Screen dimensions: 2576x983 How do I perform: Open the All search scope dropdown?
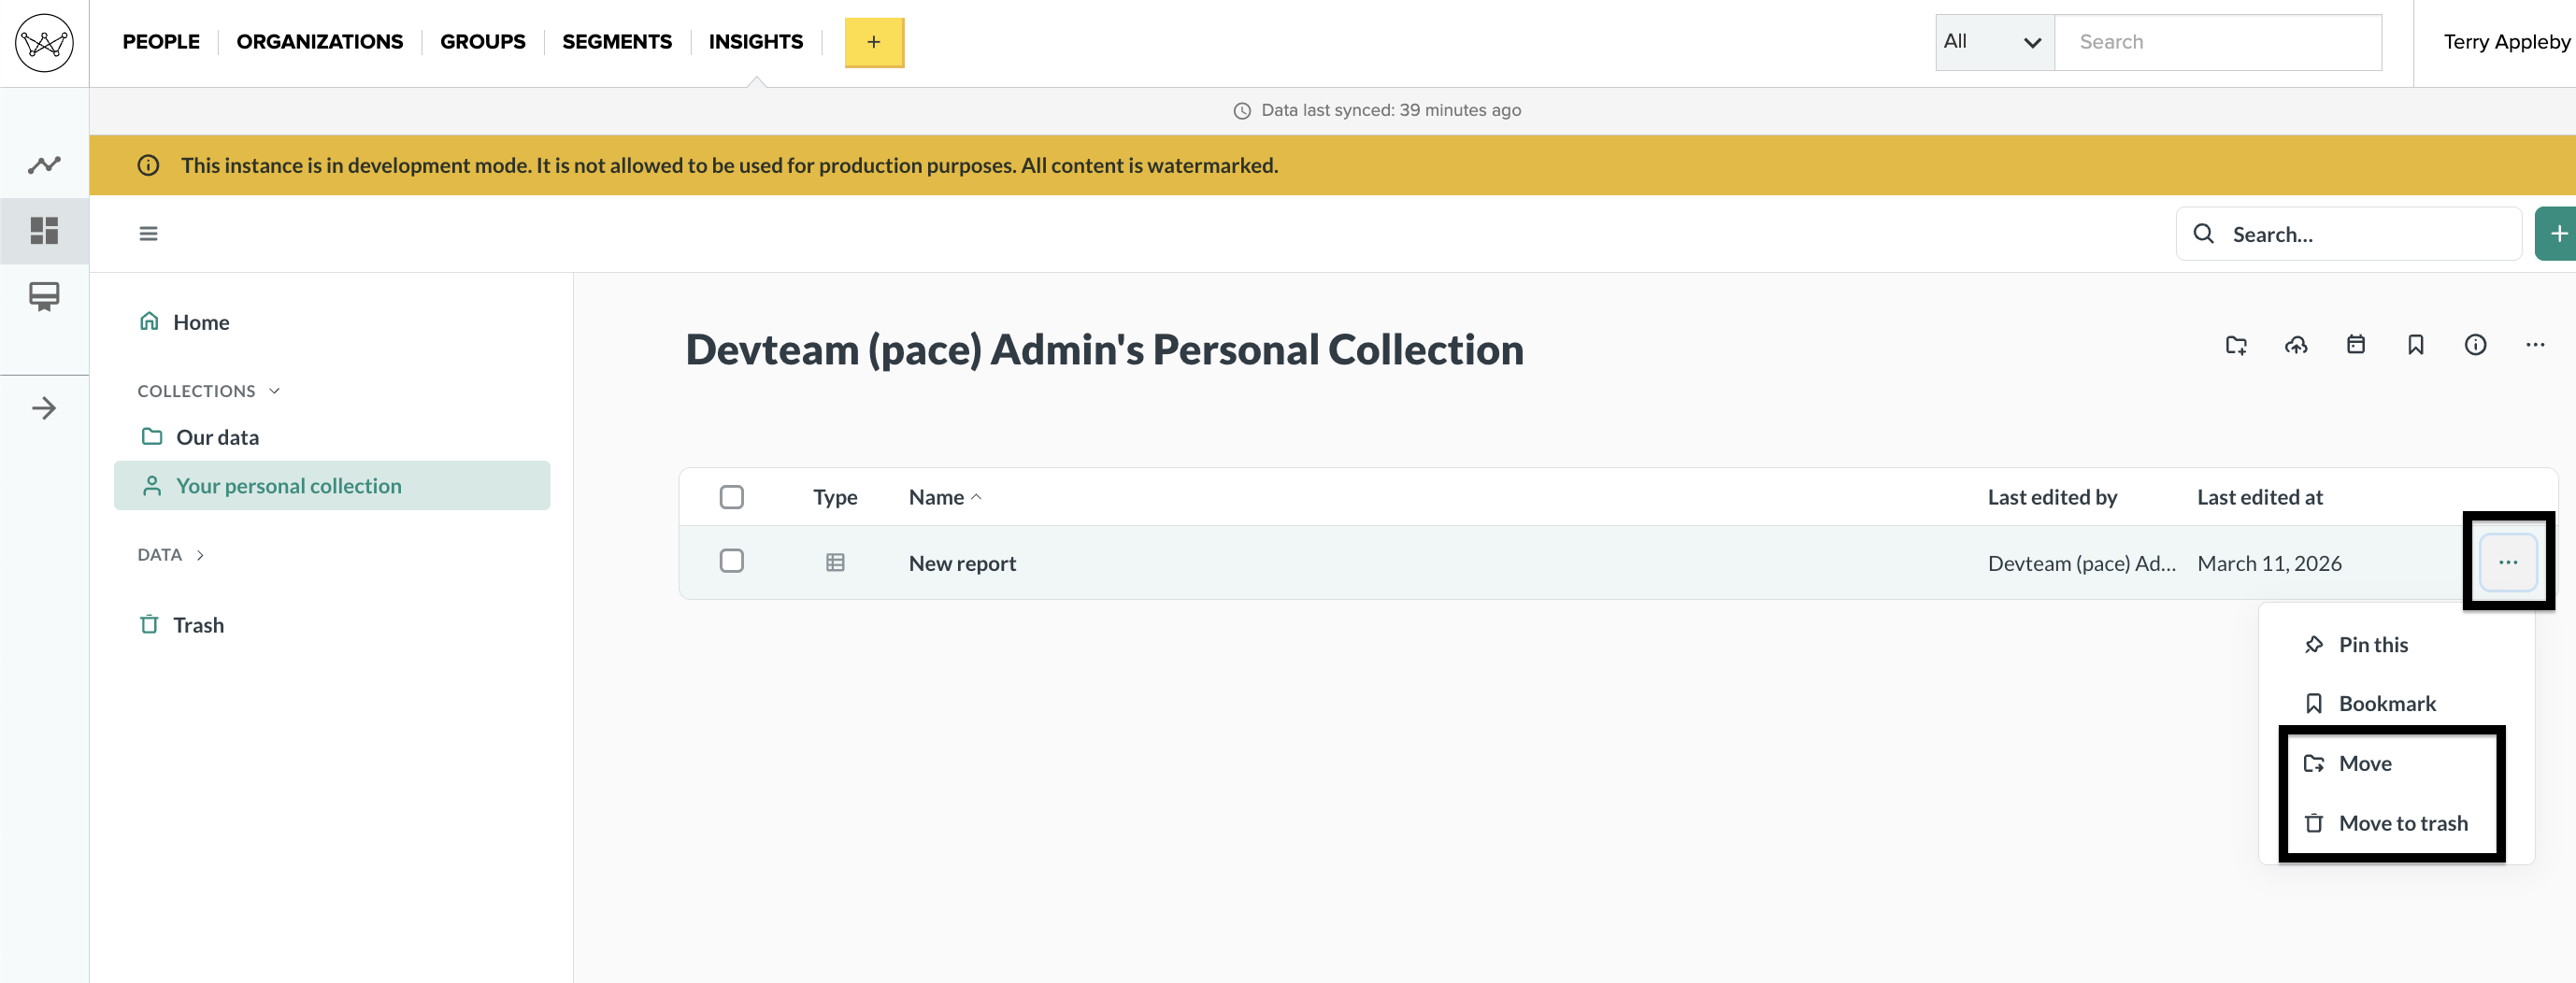(x=1994, y=42)
